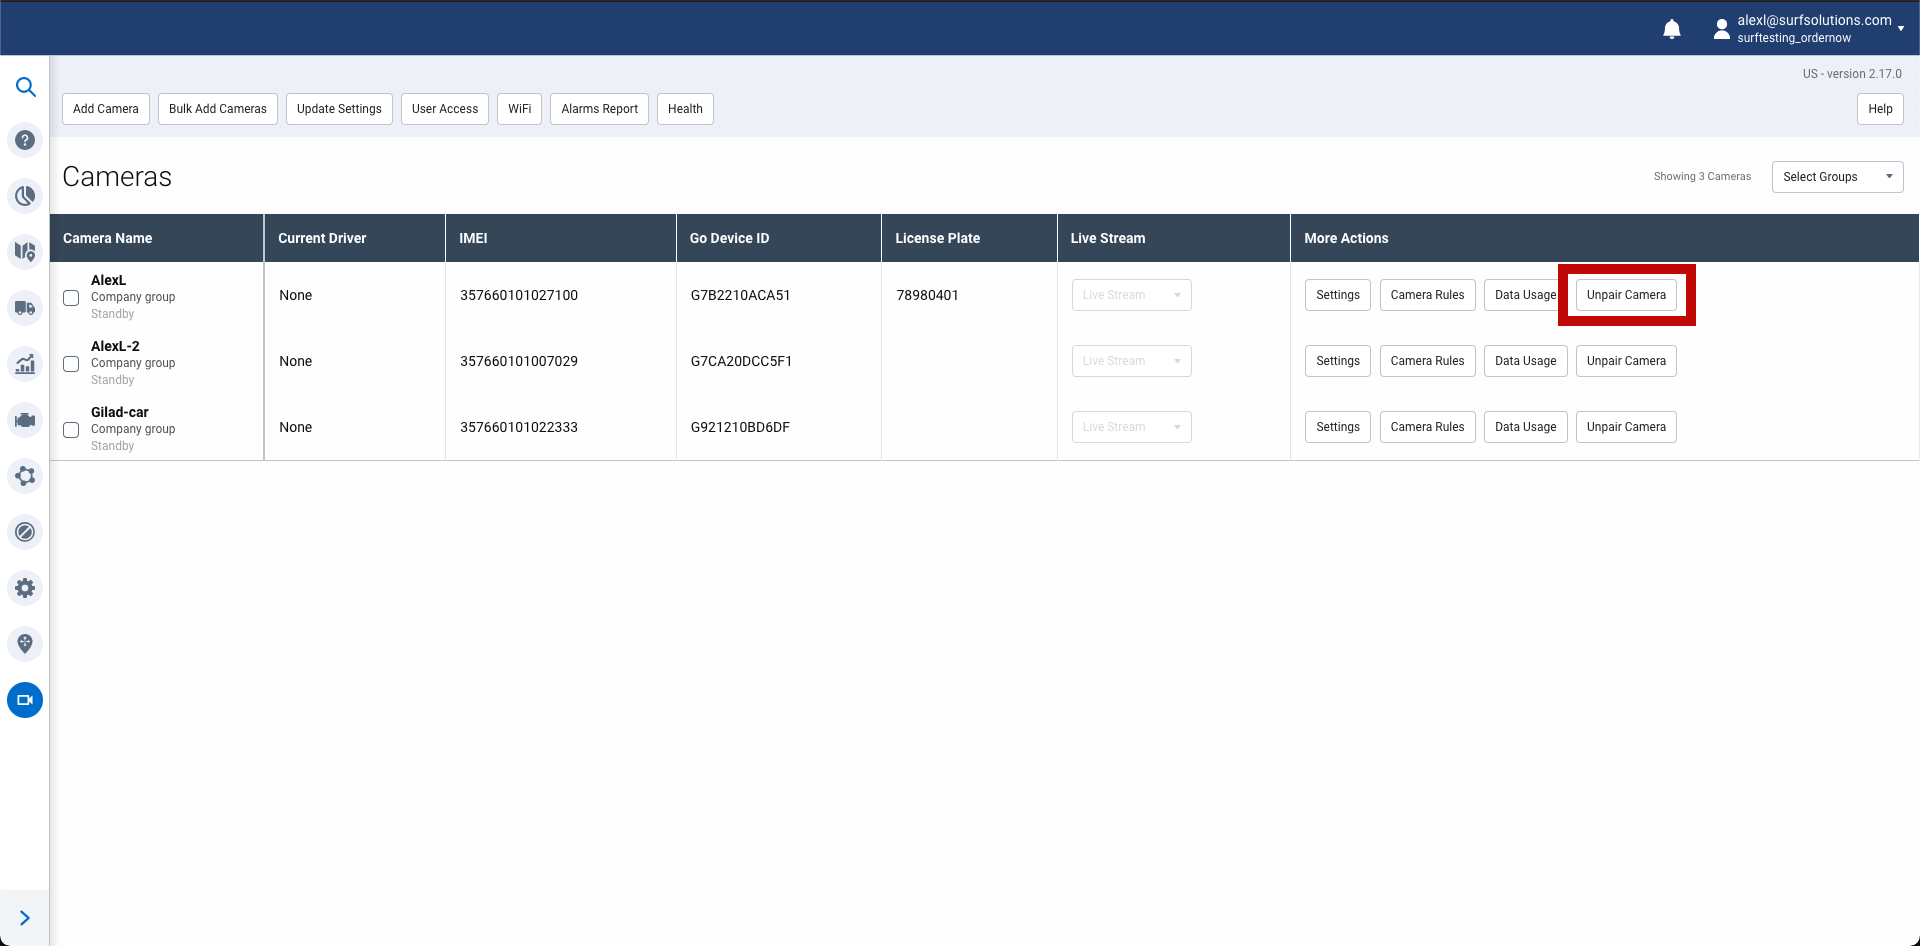Expand the Live Stream dropdown for AlexL

point(1131,295)
